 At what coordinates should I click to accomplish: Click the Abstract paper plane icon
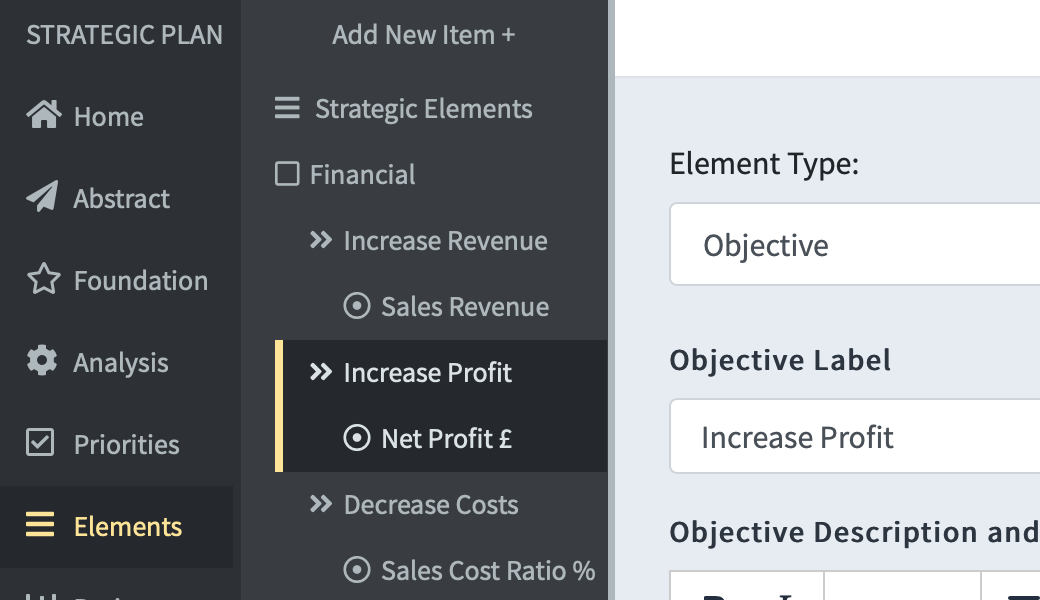[42, 197]
